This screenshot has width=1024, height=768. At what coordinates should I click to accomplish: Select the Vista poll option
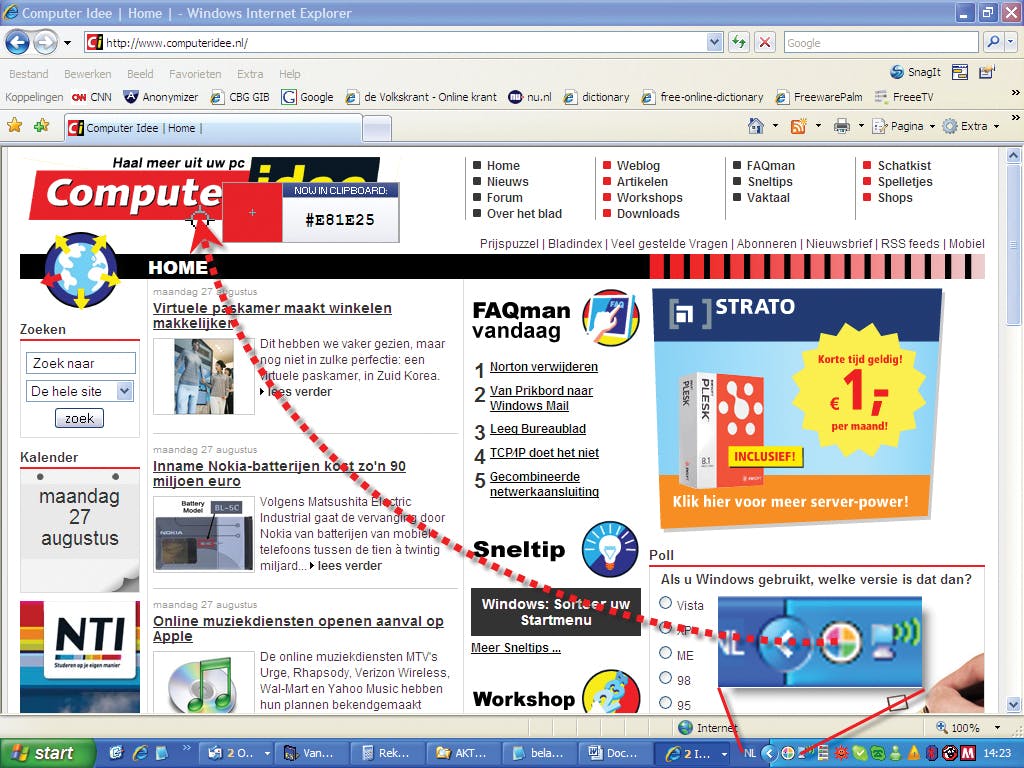point(665,603)
